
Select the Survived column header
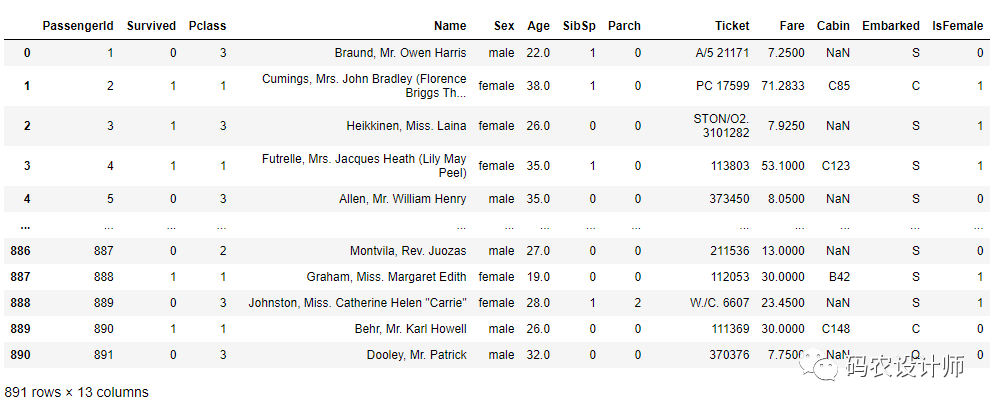[152, 26]
